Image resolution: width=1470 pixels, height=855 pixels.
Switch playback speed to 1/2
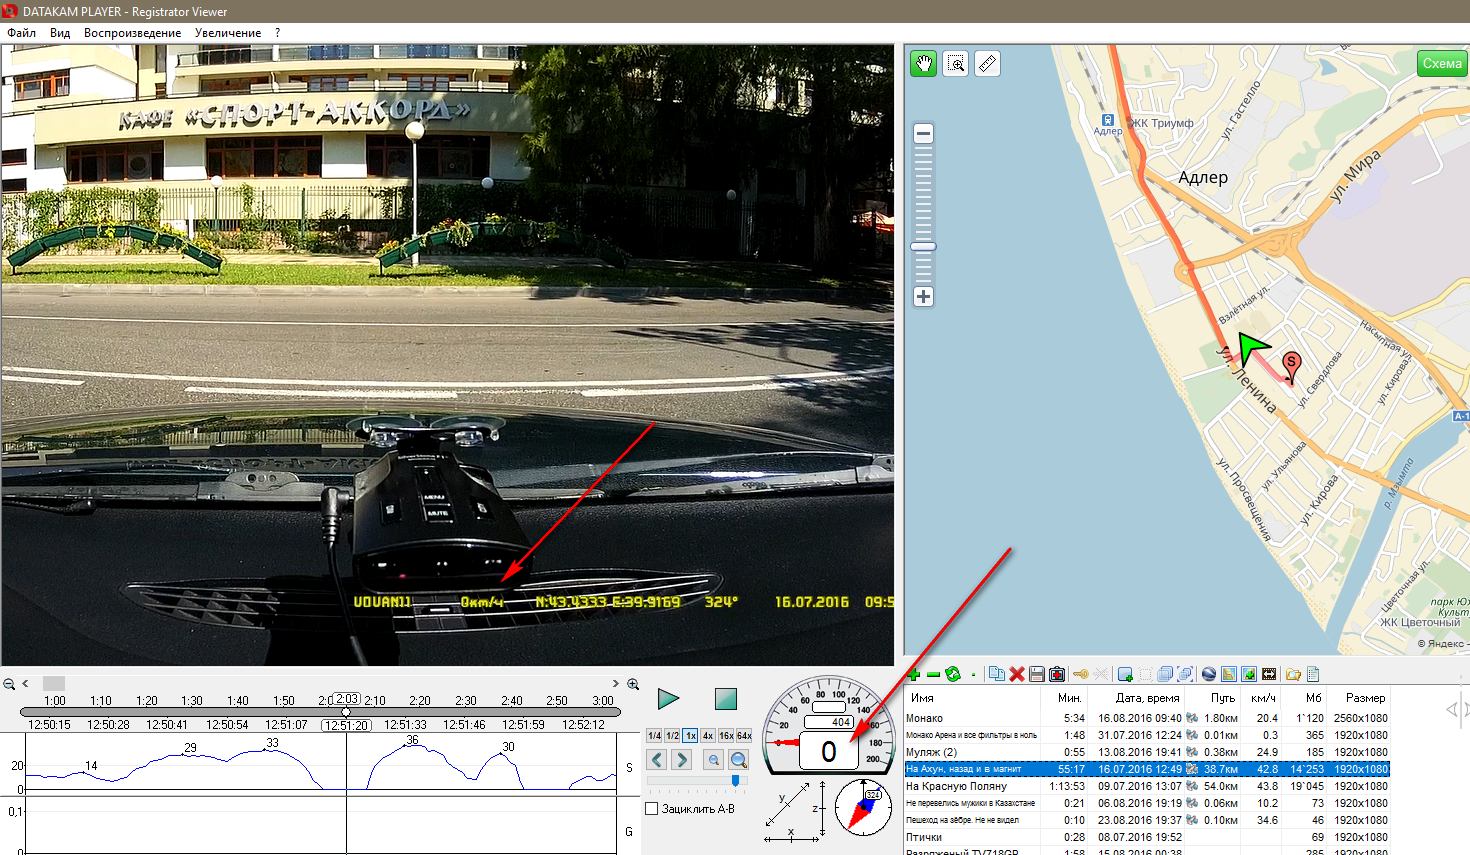(672, 736)
